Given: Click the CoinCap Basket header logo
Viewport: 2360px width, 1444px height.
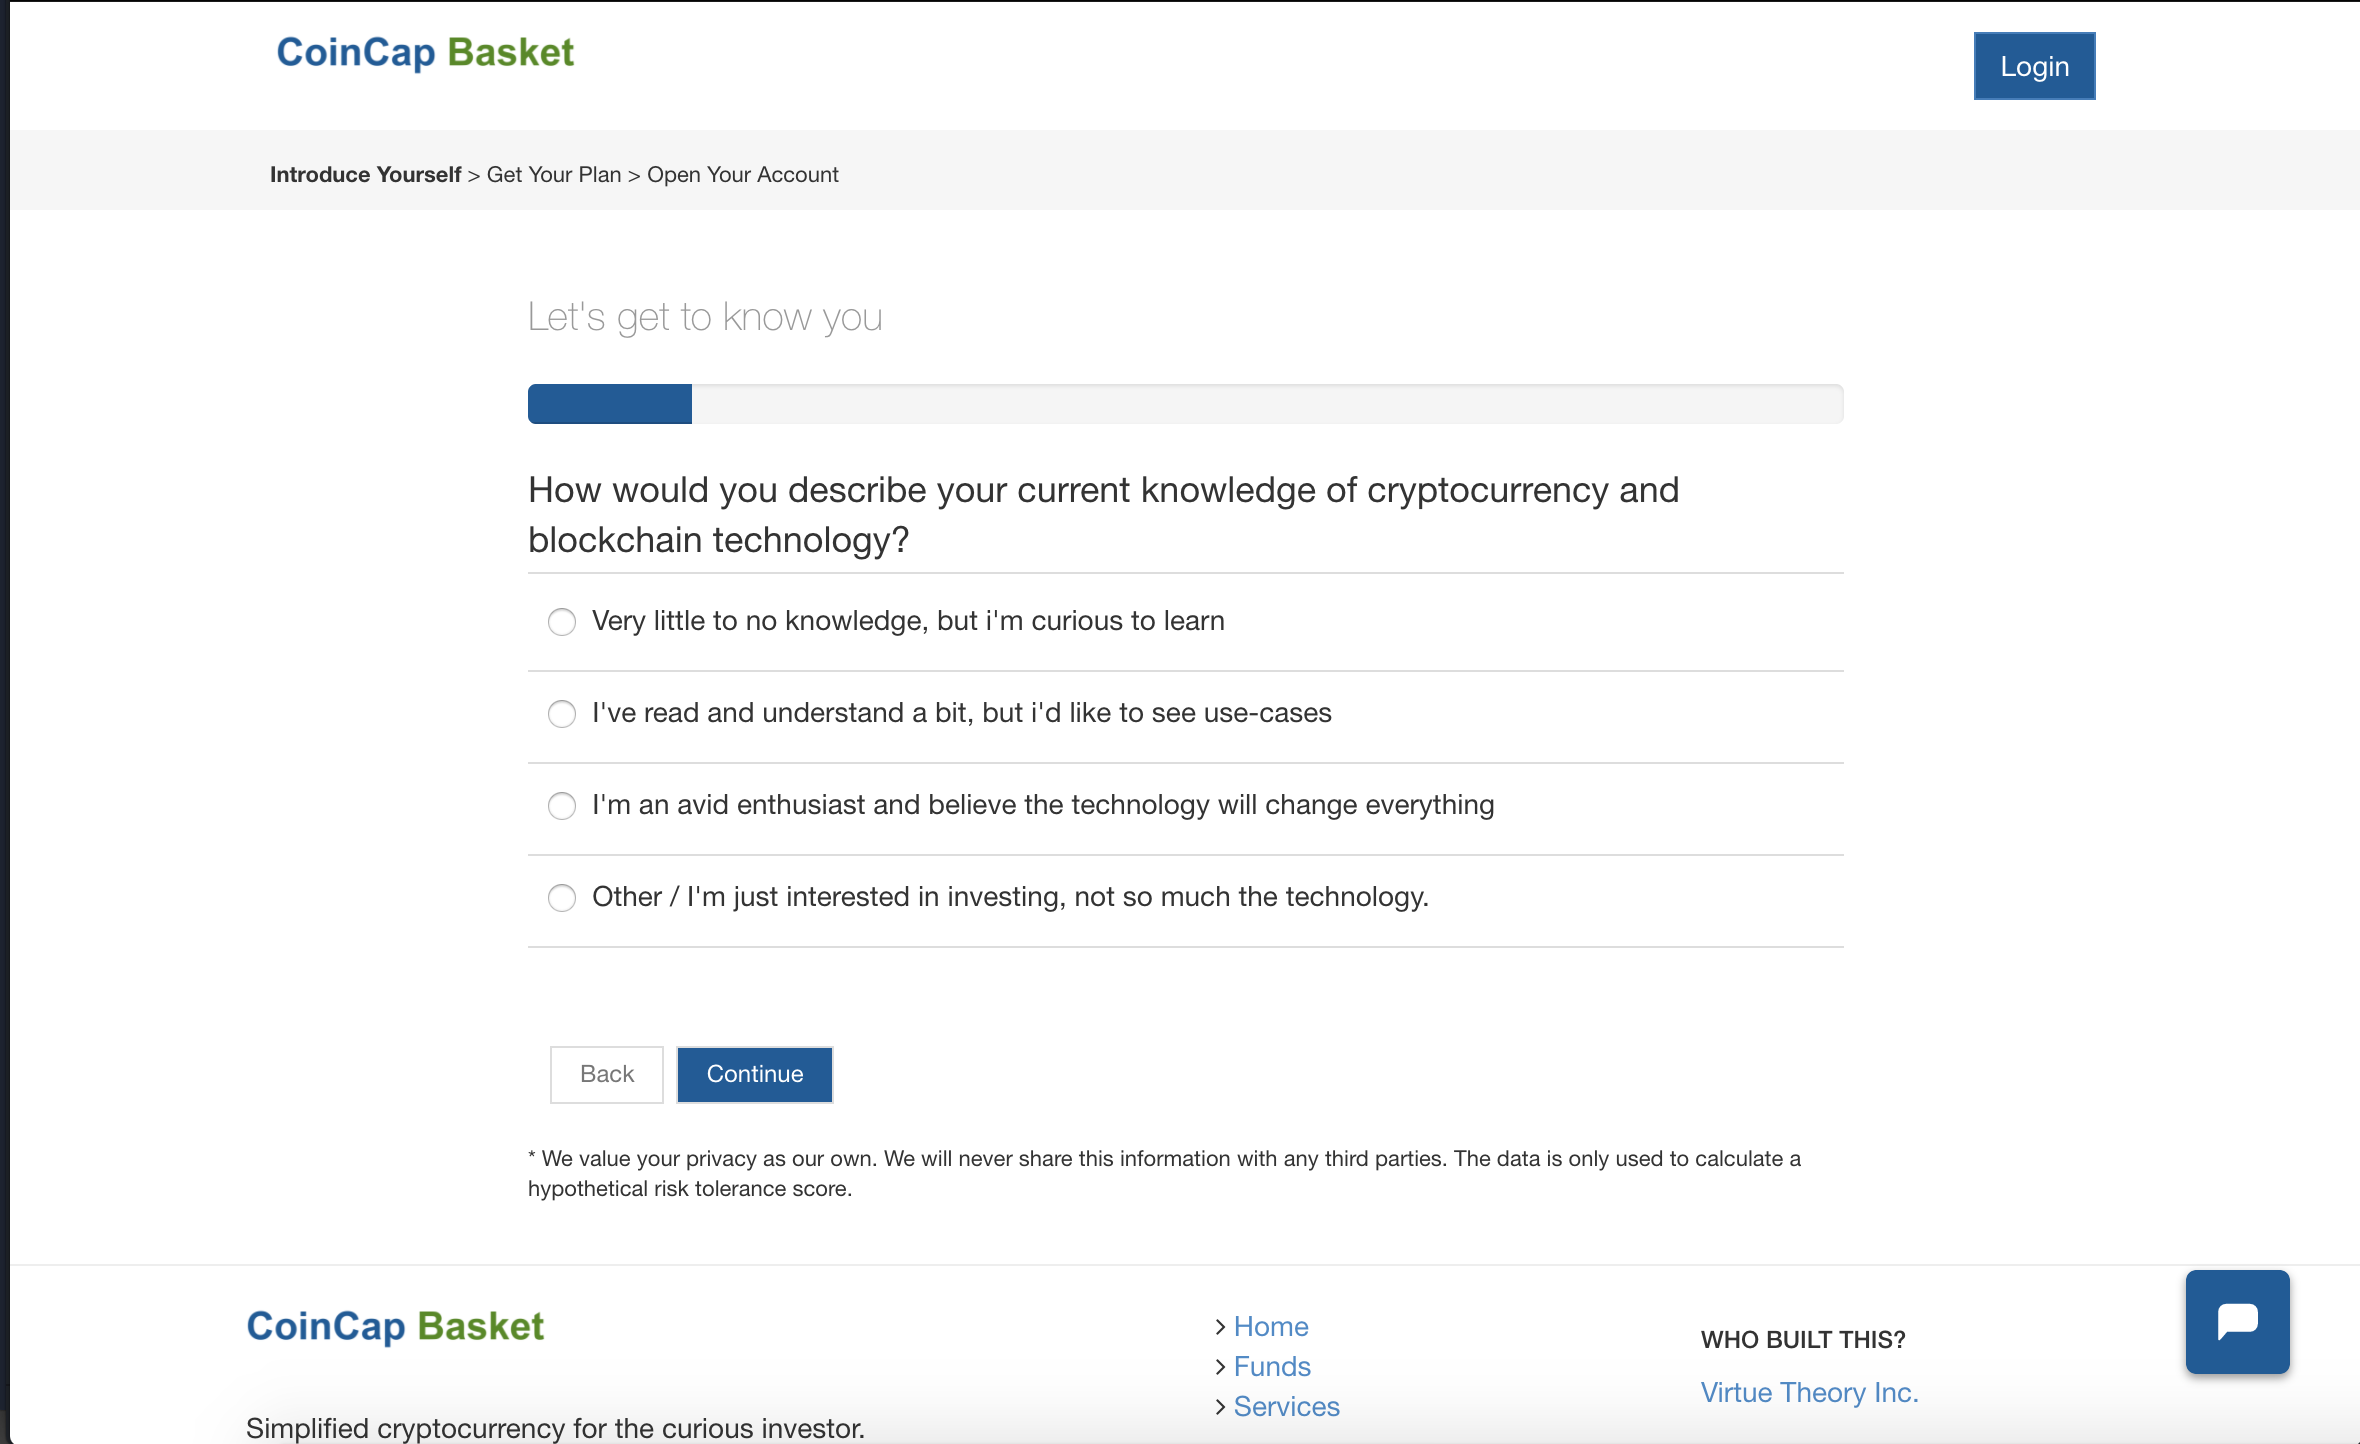Looking at the screenshot, I should tap(424, 53).
